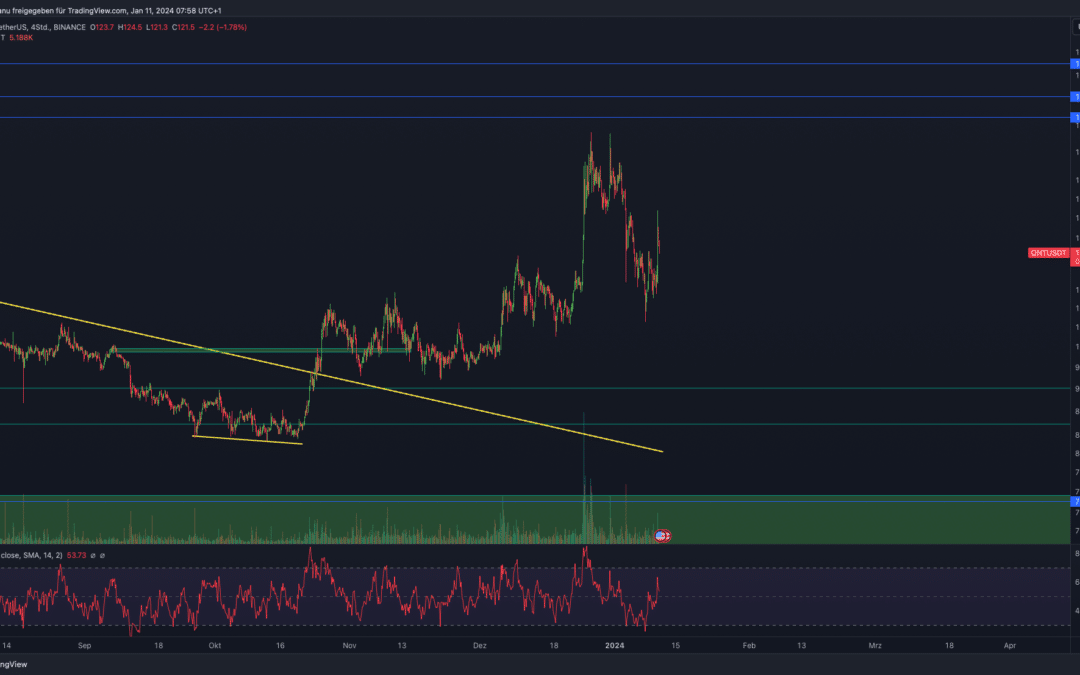The image size is (1080, 675).
Task: Select the third blue horizontal line from top
Action: [x=534, y=117]
